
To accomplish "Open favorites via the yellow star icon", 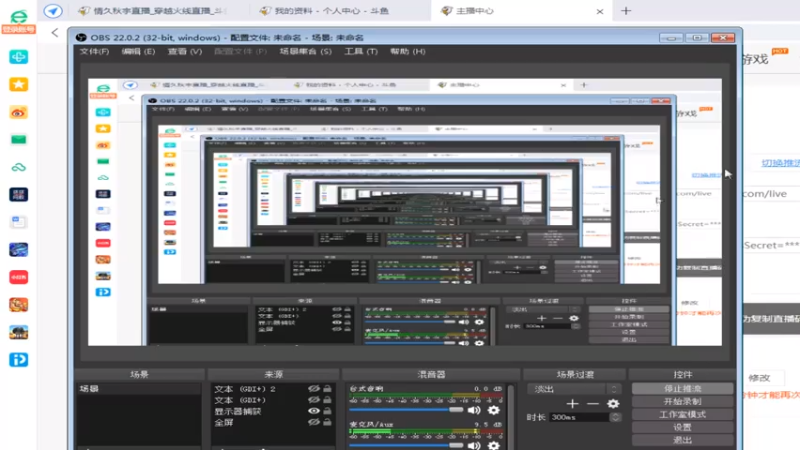I will tap(18, 84).
